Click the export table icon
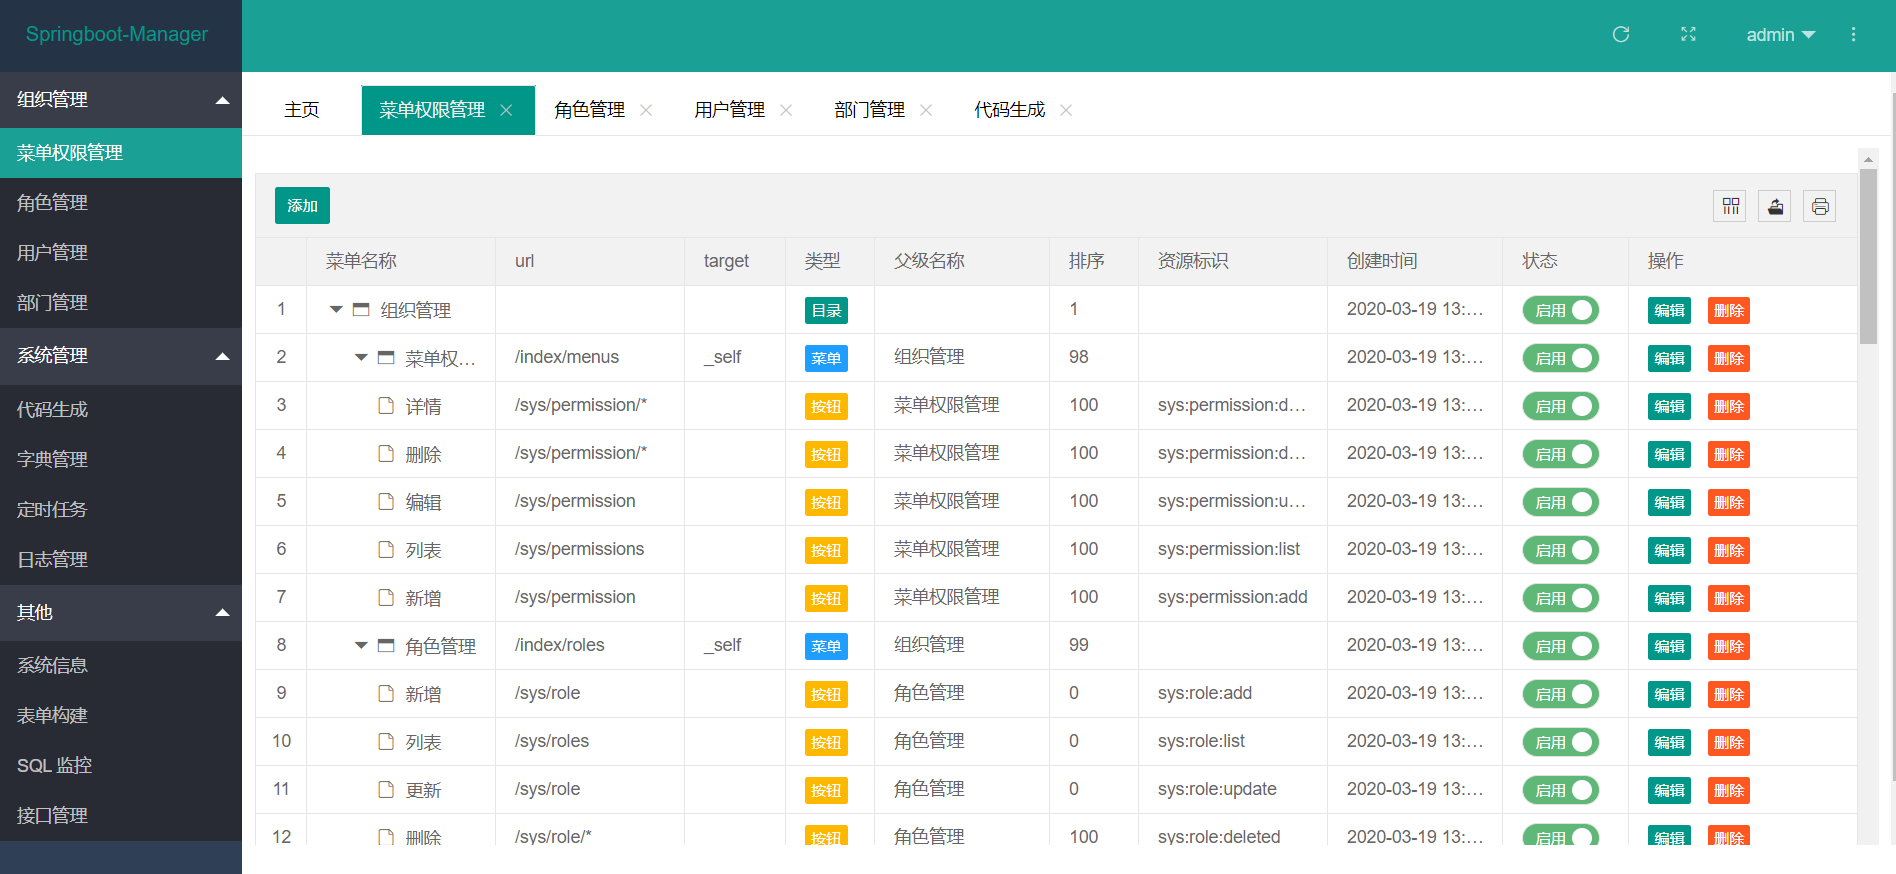 click(1775, 206)
